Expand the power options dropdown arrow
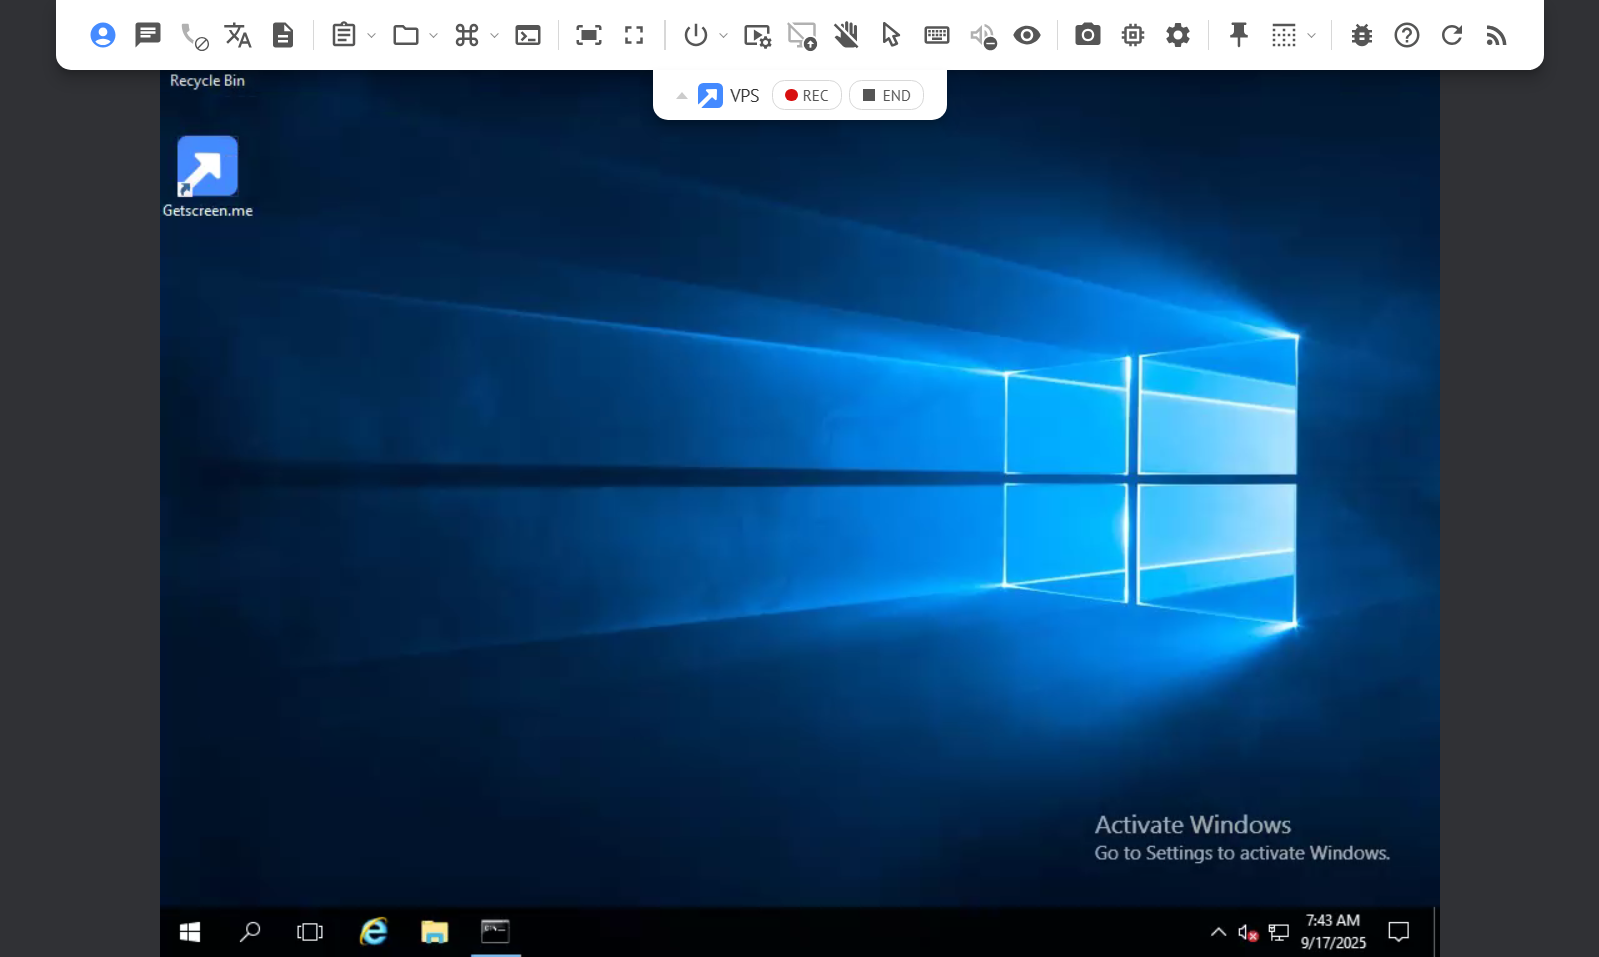 (x=723, y=35)
